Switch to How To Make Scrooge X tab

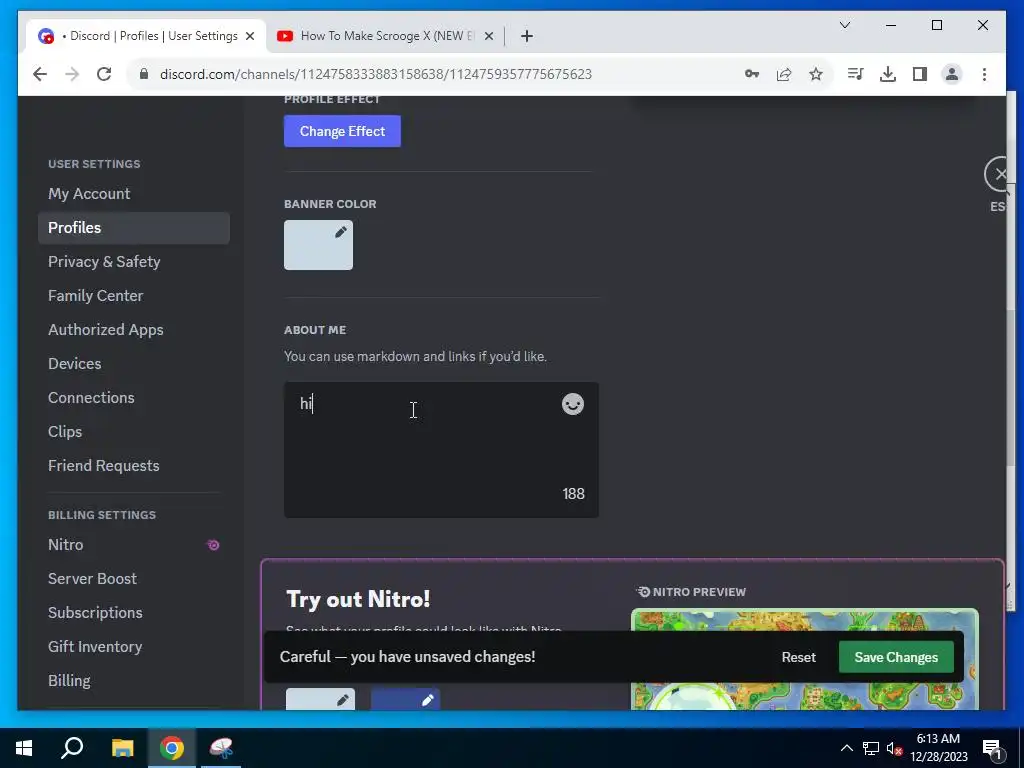[385, 36]
